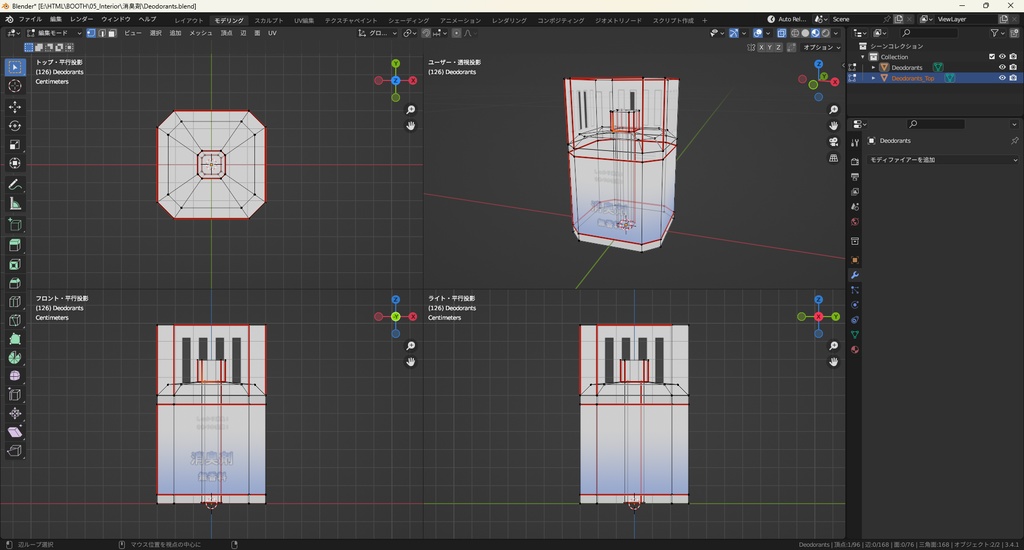This screenshot has width=1024, height=550.
Task: Choose the Extrude Region tool
Action: [15, 245]
